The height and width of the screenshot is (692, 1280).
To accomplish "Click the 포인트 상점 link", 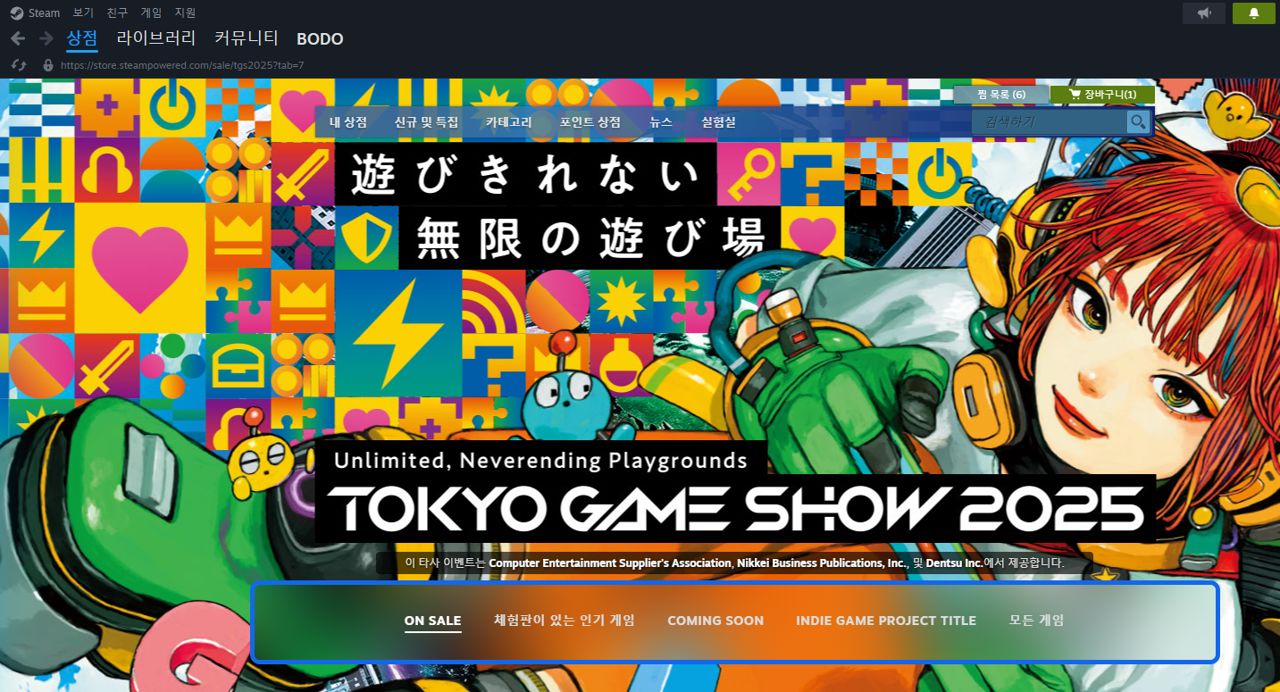I will pyautogui.click(x=590, y=122).
